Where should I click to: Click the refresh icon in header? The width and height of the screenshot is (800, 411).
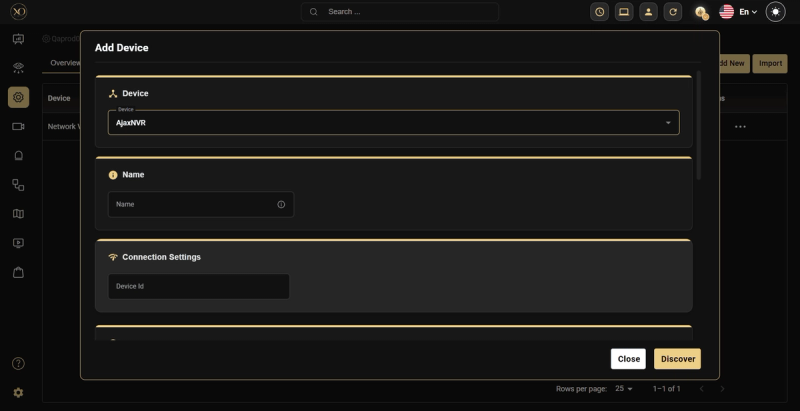[673, 12]
